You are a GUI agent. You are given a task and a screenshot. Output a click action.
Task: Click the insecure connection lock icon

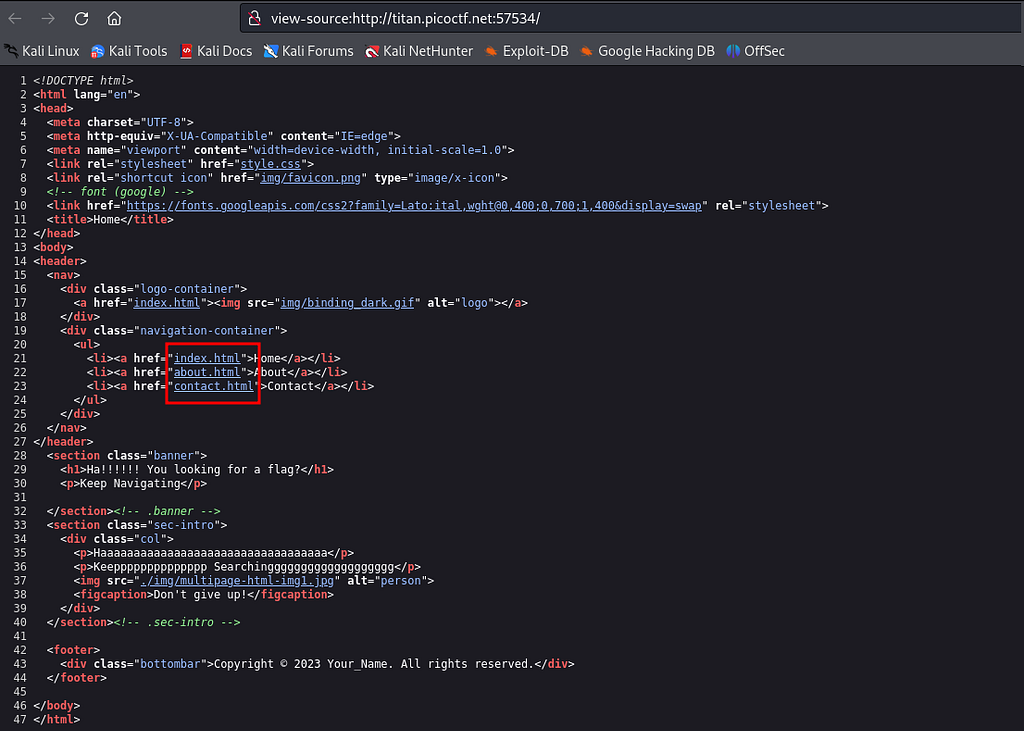tap(255, 18)
